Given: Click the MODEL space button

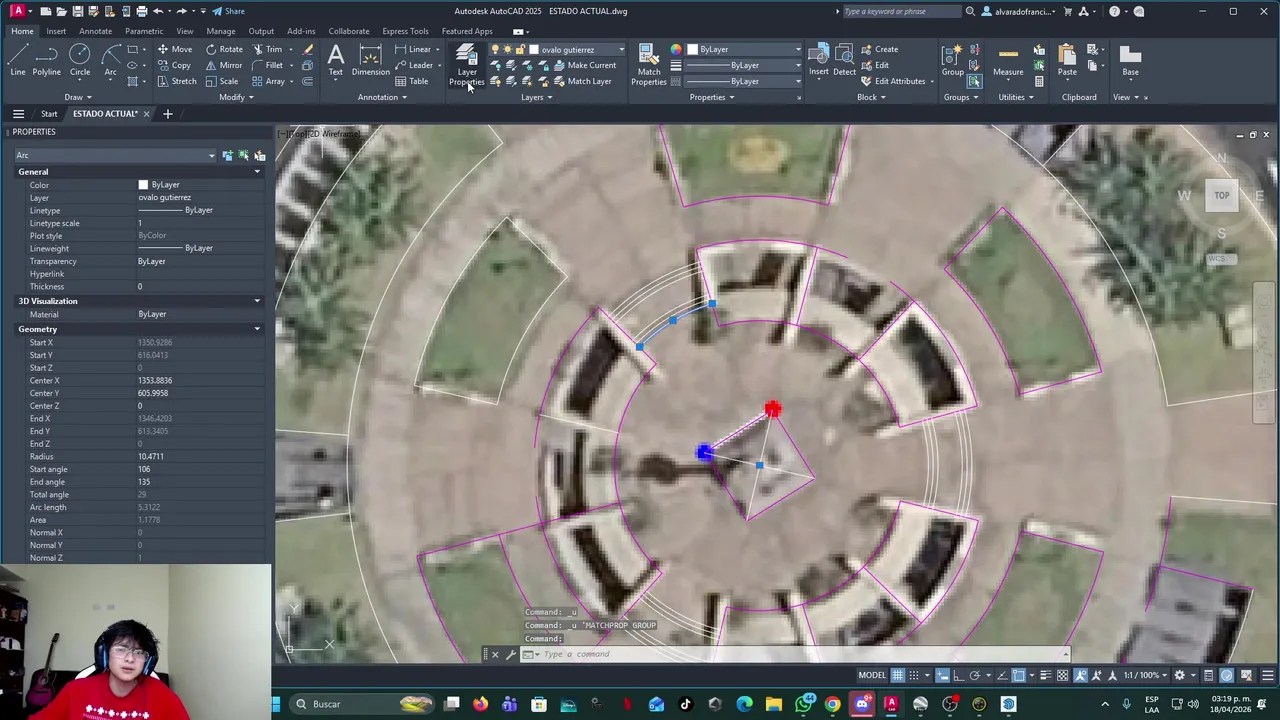Looking at the screenshot, I should (872, 675).
